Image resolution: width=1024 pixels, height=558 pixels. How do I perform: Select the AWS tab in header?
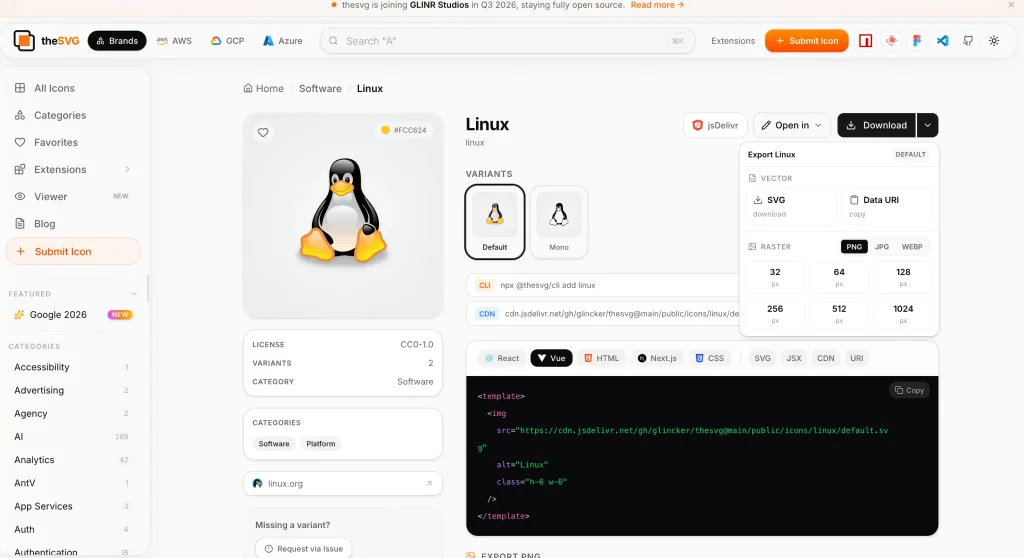pyautogui.click(x=174, y=41)
